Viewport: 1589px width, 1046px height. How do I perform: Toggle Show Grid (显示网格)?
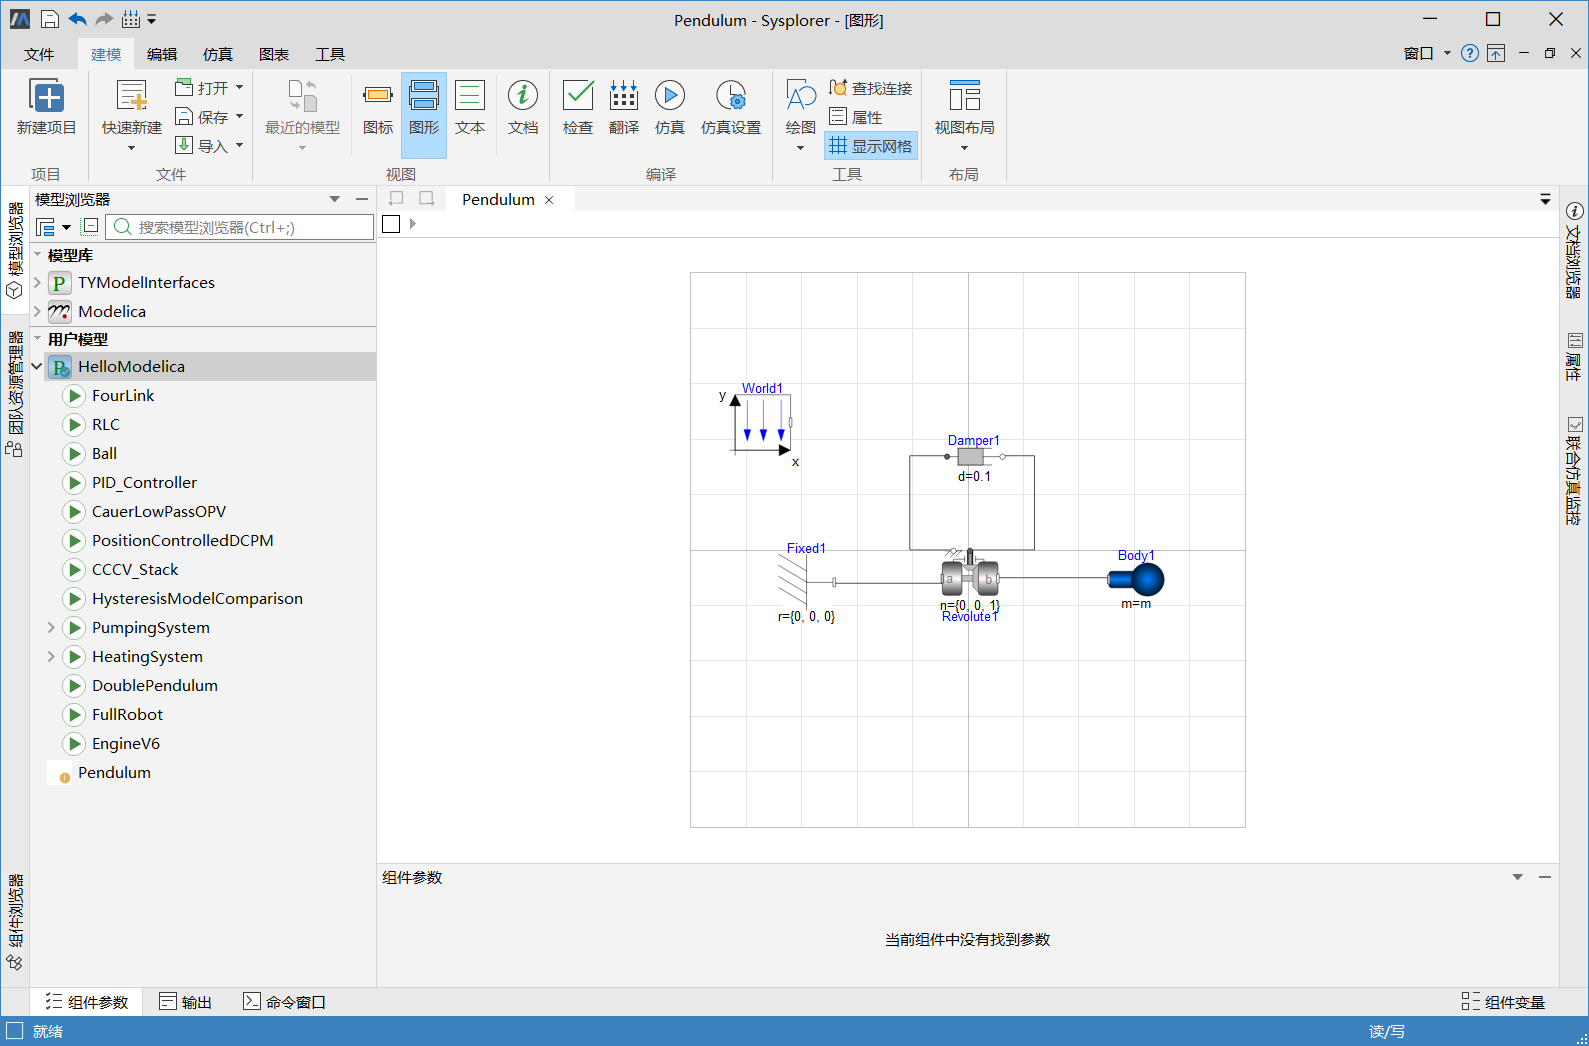click(x=871, y=146)
